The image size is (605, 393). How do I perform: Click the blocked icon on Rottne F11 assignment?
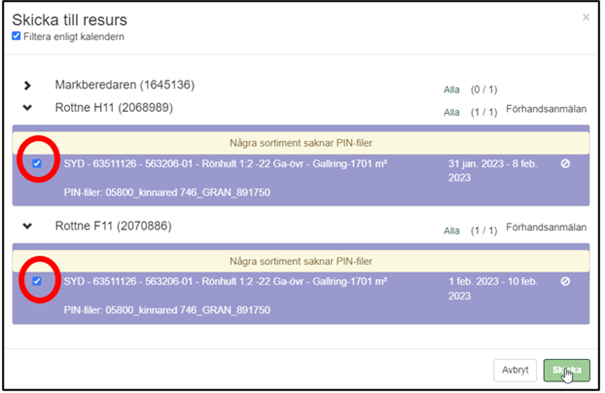565,282
